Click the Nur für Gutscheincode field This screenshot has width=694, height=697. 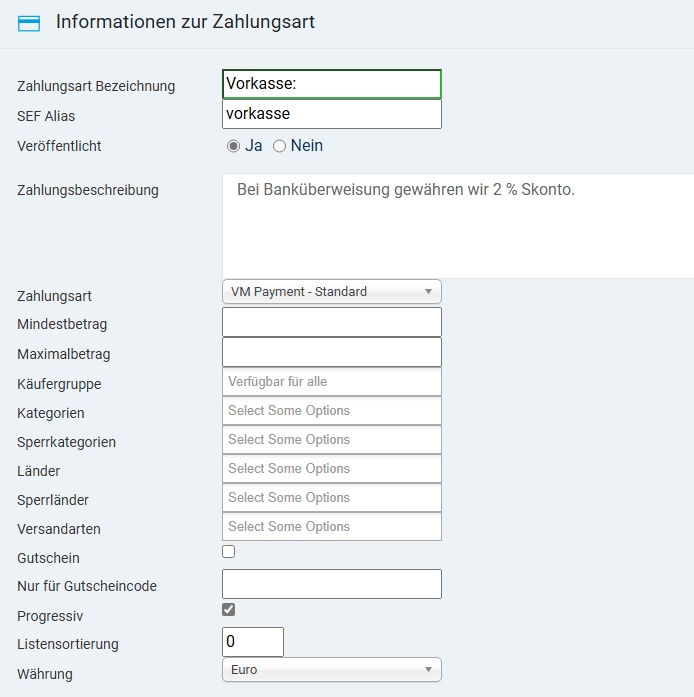(x=331, y=584)
